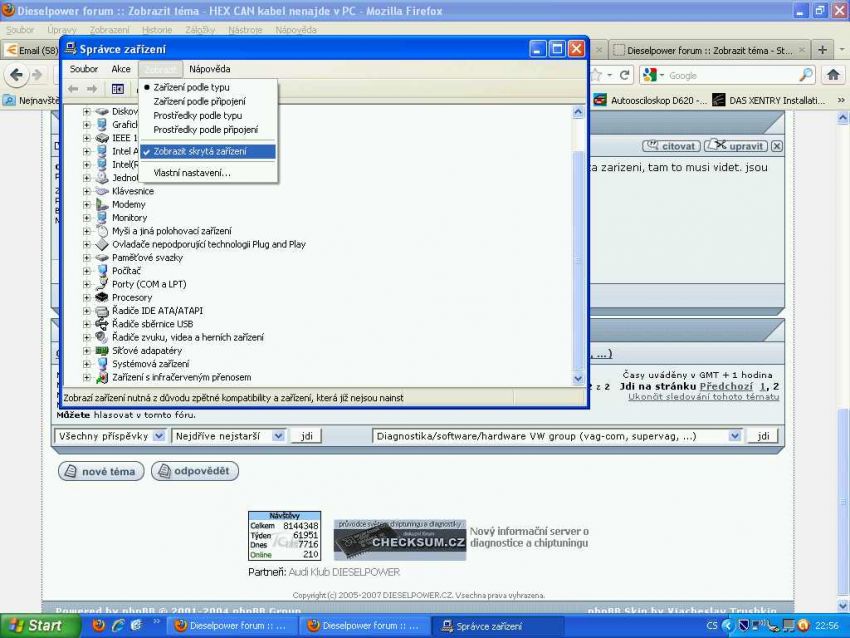
Task: Click the nové téma button
Action: (x=101, y=471)
